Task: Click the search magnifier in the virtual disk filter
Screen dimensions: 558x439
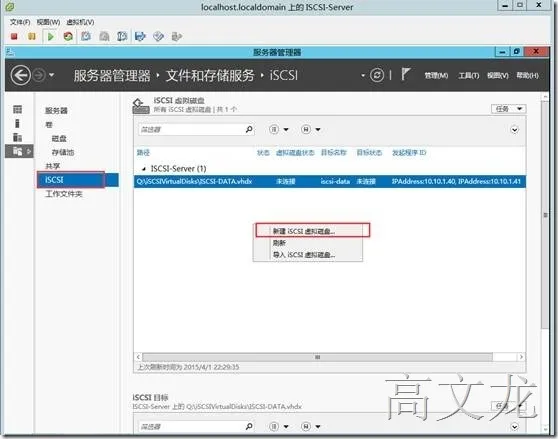Action: point(249,129)
